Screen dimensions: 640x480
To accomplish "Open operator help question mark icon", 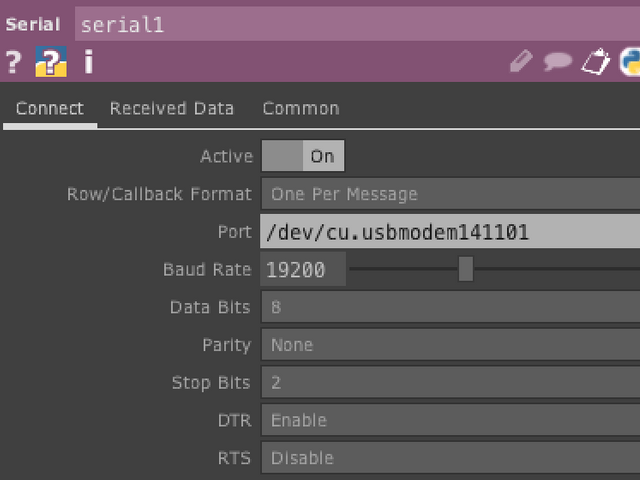I will [13, 63].
